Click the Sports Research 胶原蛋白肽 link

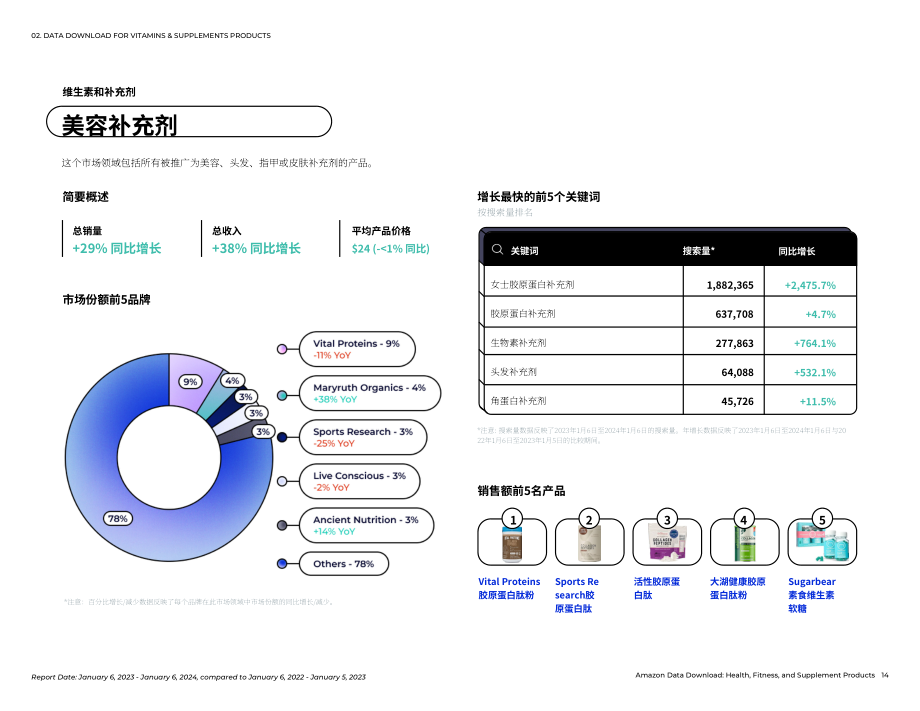[x=577, y=595]
